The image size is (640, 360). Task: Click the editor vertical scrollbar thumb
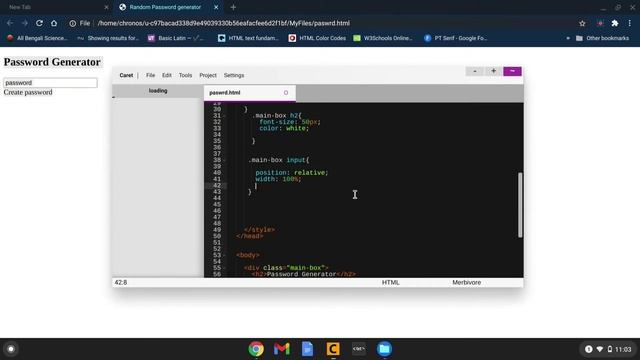pos(520,205)
